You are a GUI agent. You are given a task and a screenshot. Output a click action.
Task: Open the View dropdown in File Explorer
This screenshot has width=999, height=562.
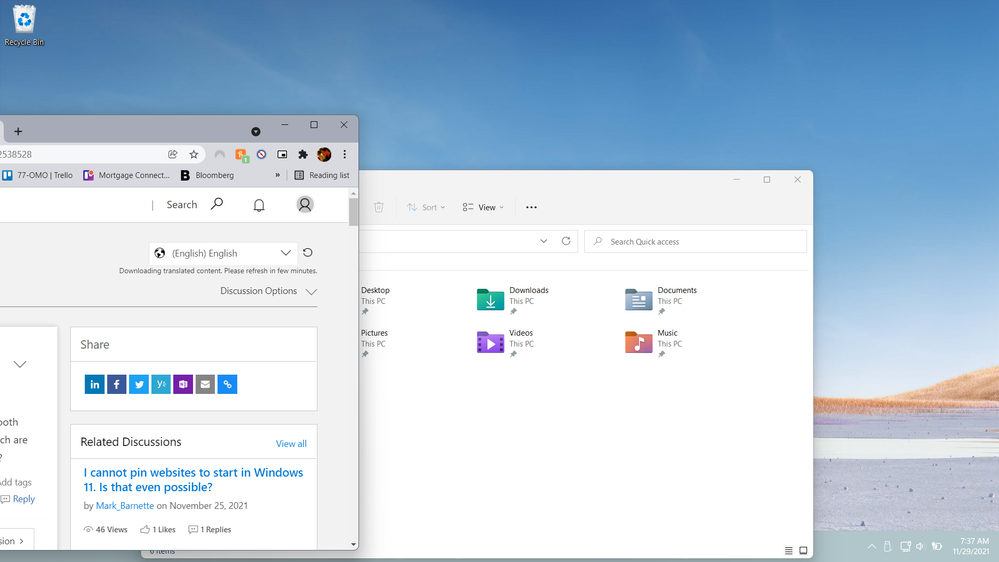(x=484, y=207)
